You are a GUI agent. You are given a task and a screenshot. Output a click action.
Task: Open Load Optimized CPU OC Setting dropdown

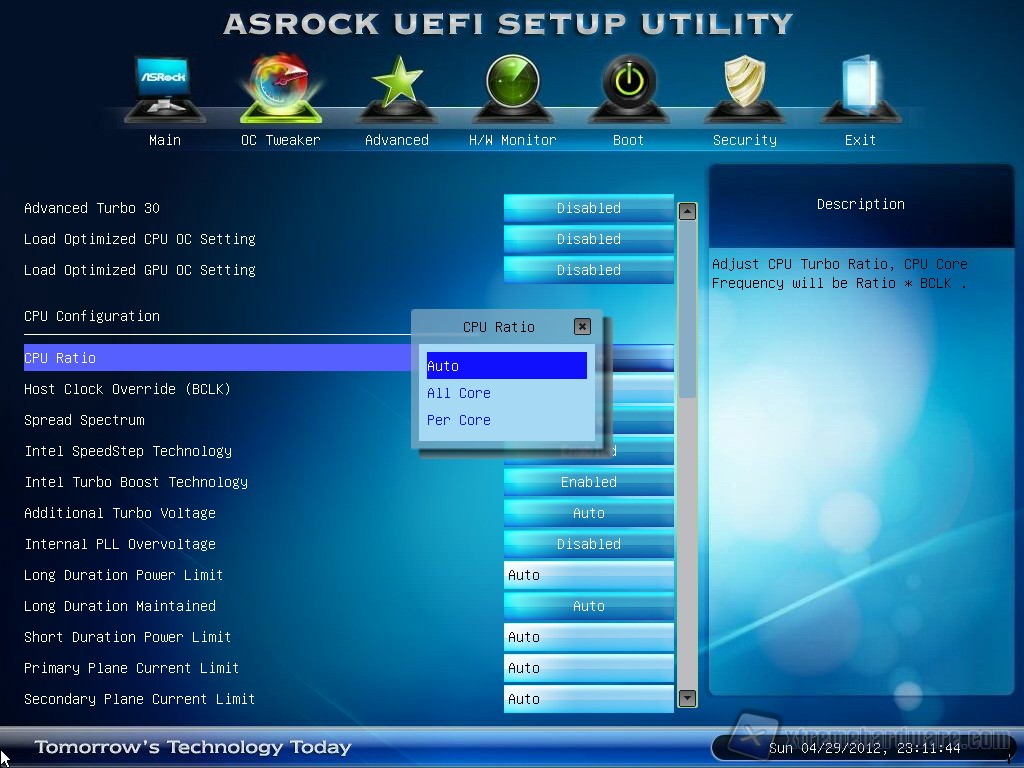pos(588,239)
